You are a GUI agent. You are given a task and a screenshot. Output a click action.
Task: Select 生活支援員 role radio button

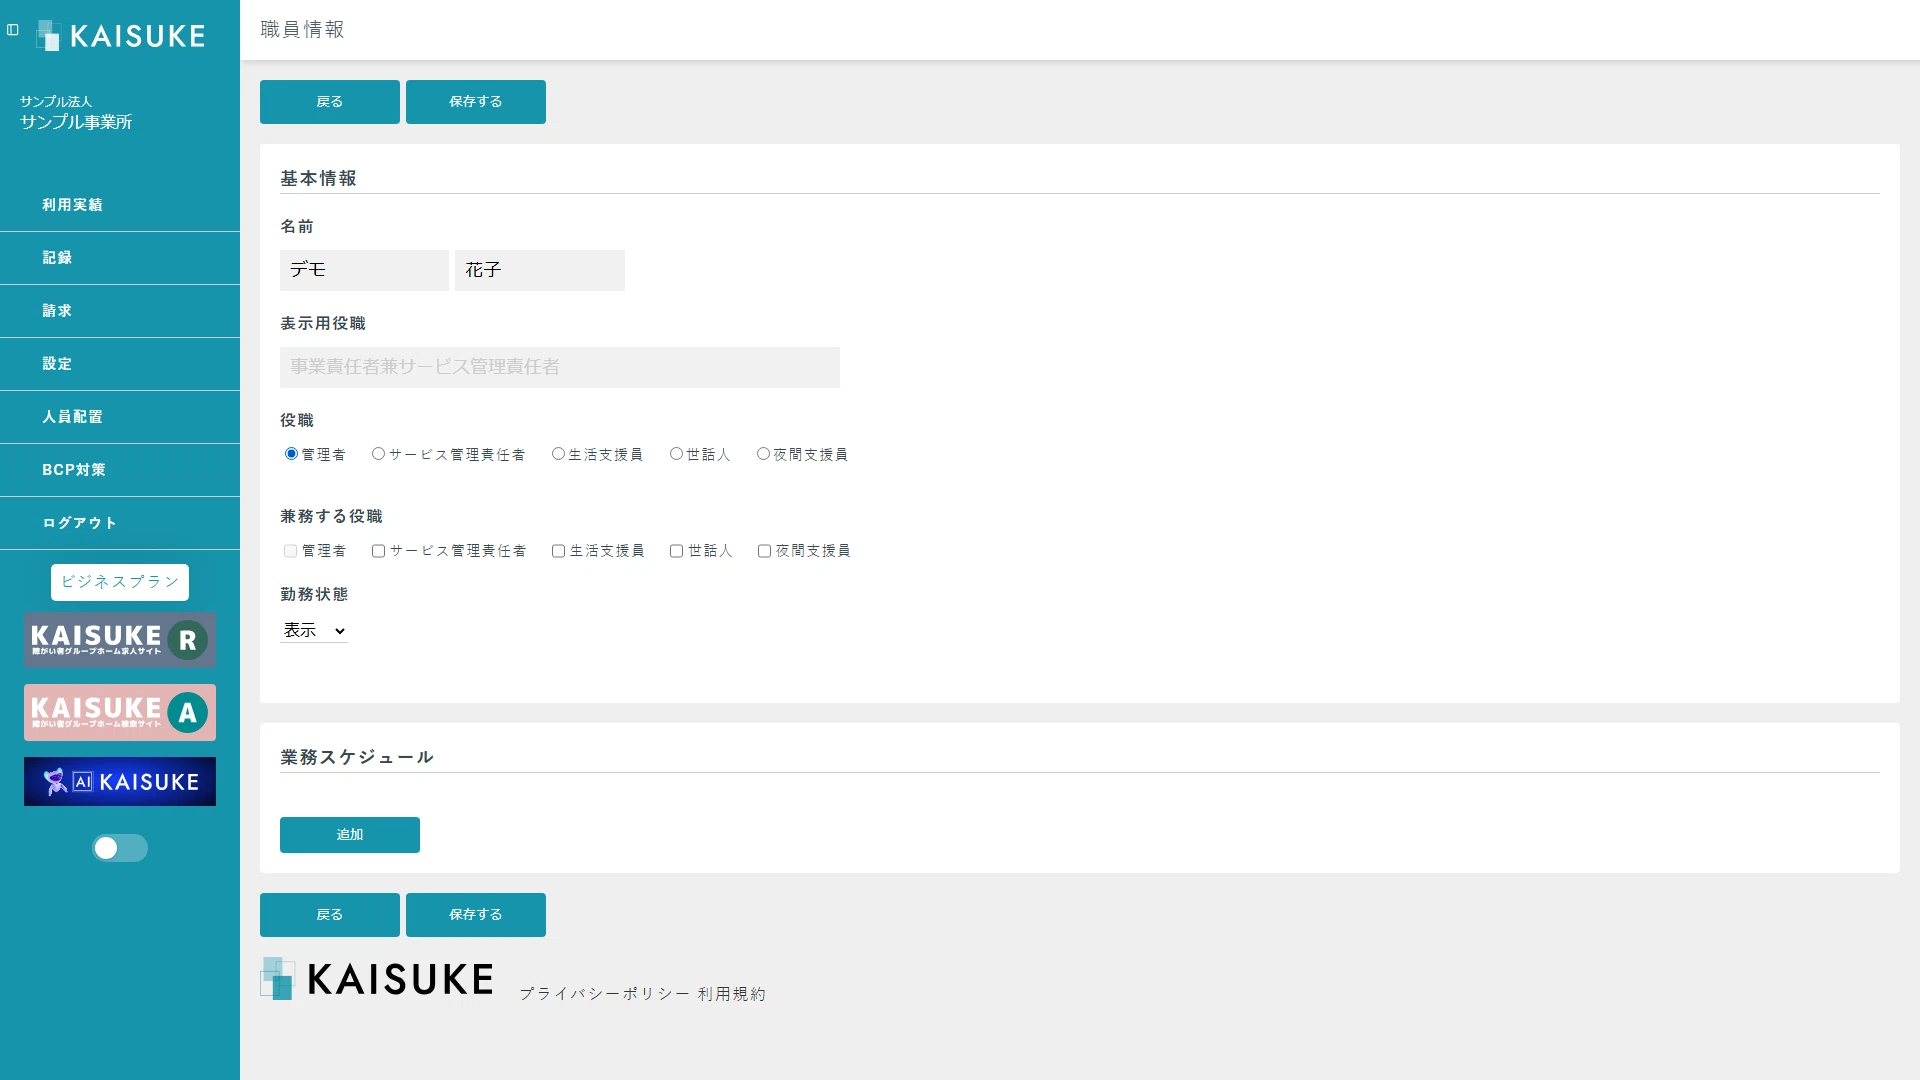(558, 454)
